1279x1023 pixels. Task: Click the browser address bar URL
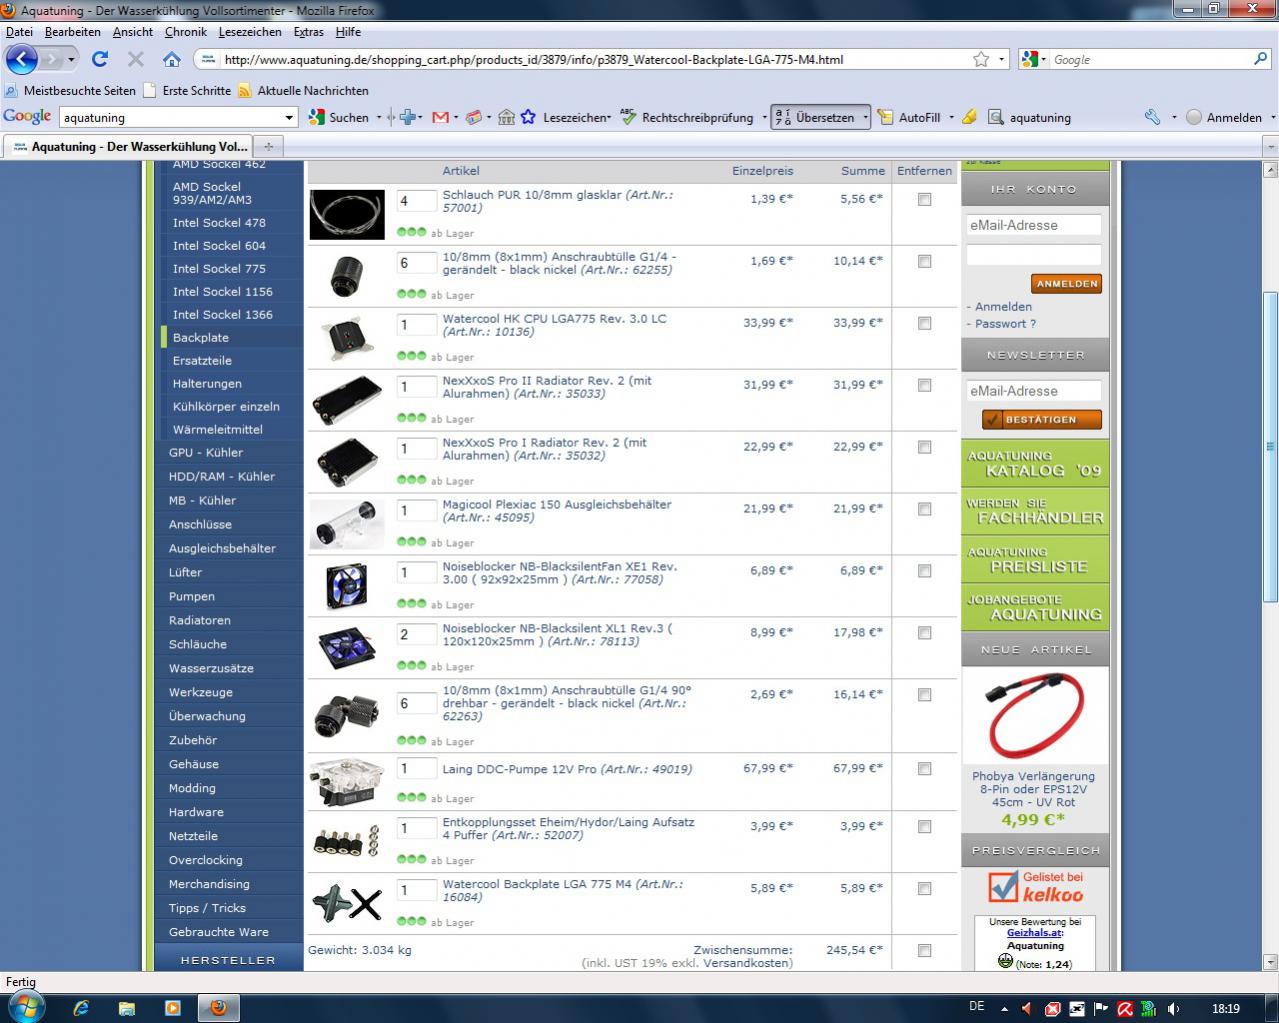tap(533, 59)
